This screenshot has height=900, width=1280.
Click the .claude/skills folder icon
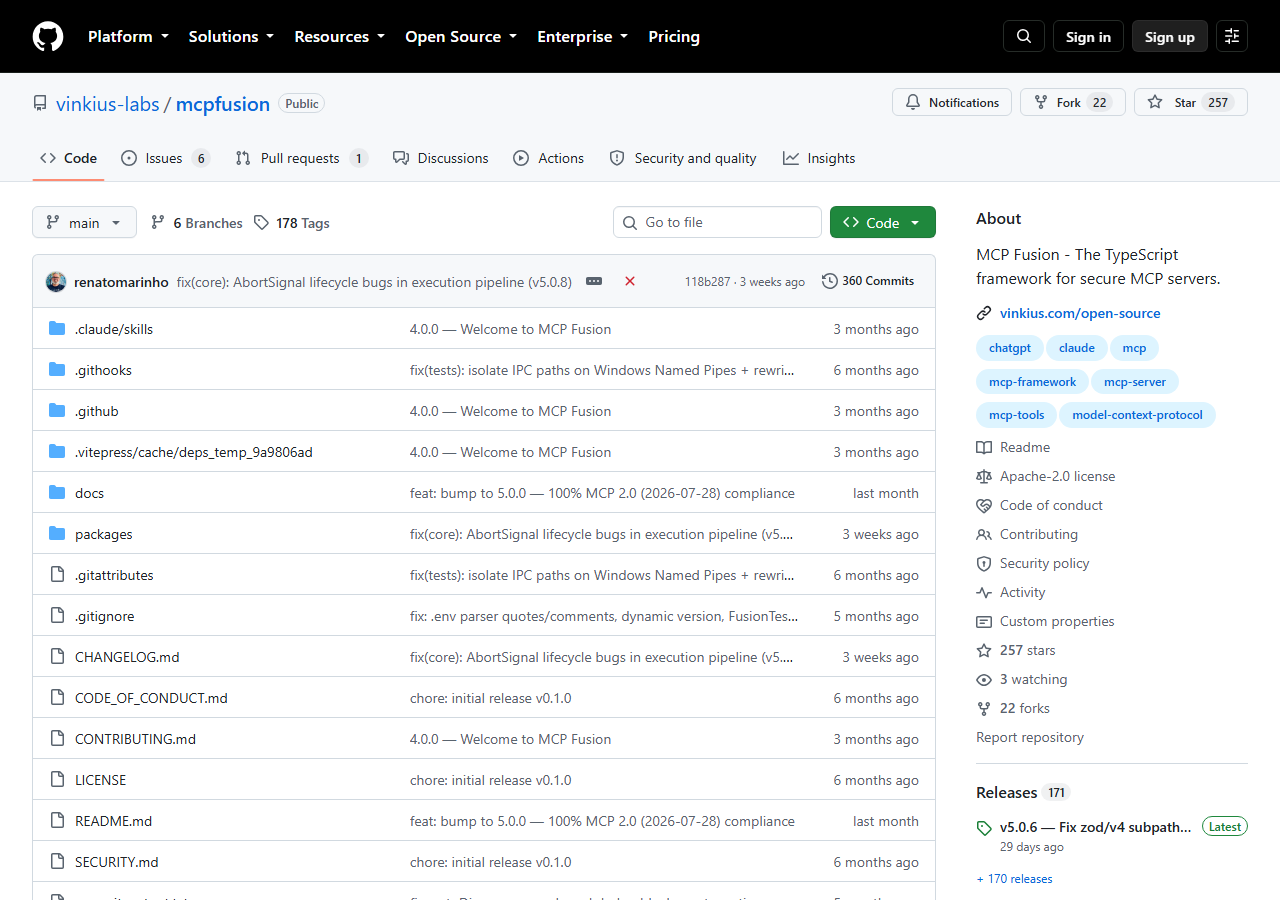57,329
